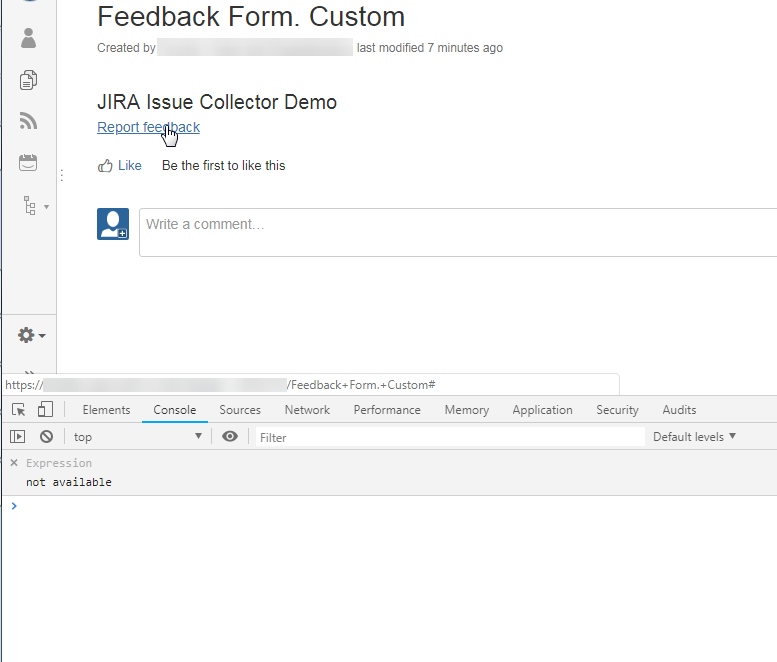Expand the page tree dropdown arrow
The width and height of the screenshot is (777, 662).
[x=46, y=207]
